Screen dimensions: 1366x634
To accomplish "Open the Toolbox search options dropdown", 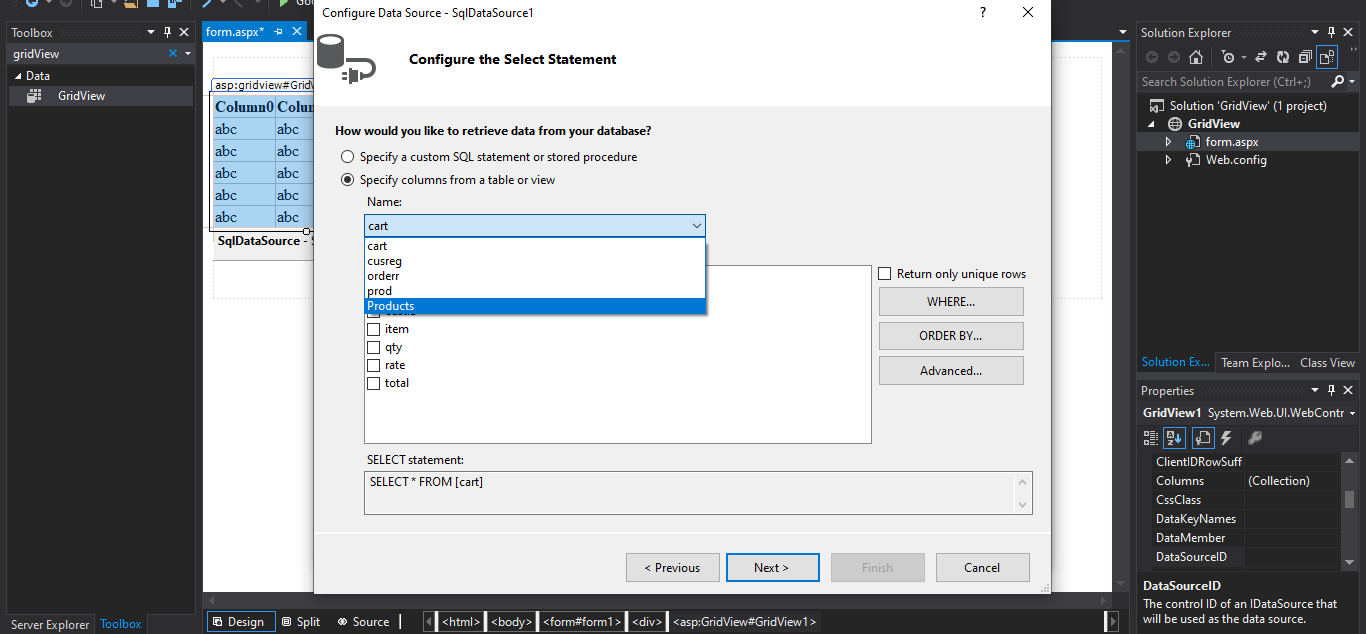I will tap(187, 54).
